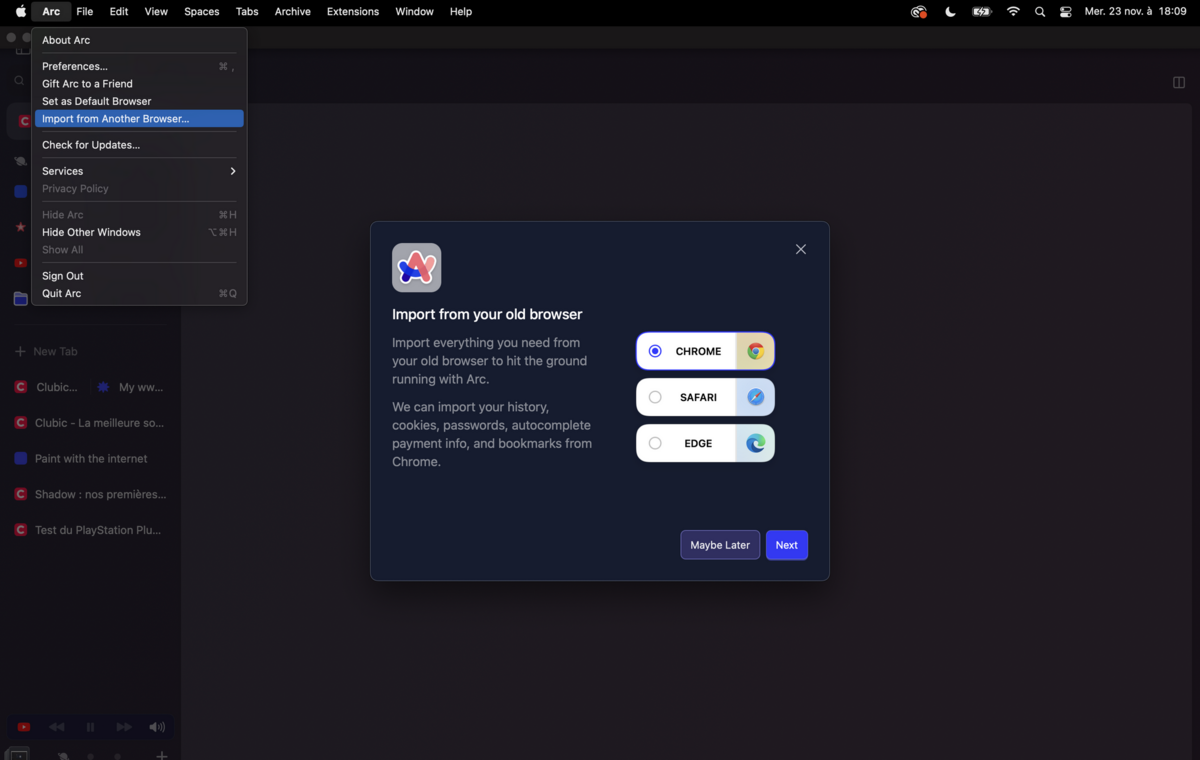Click the fast-forward media button
This screenshot has width=1200, height=760.
pos(124,727)
